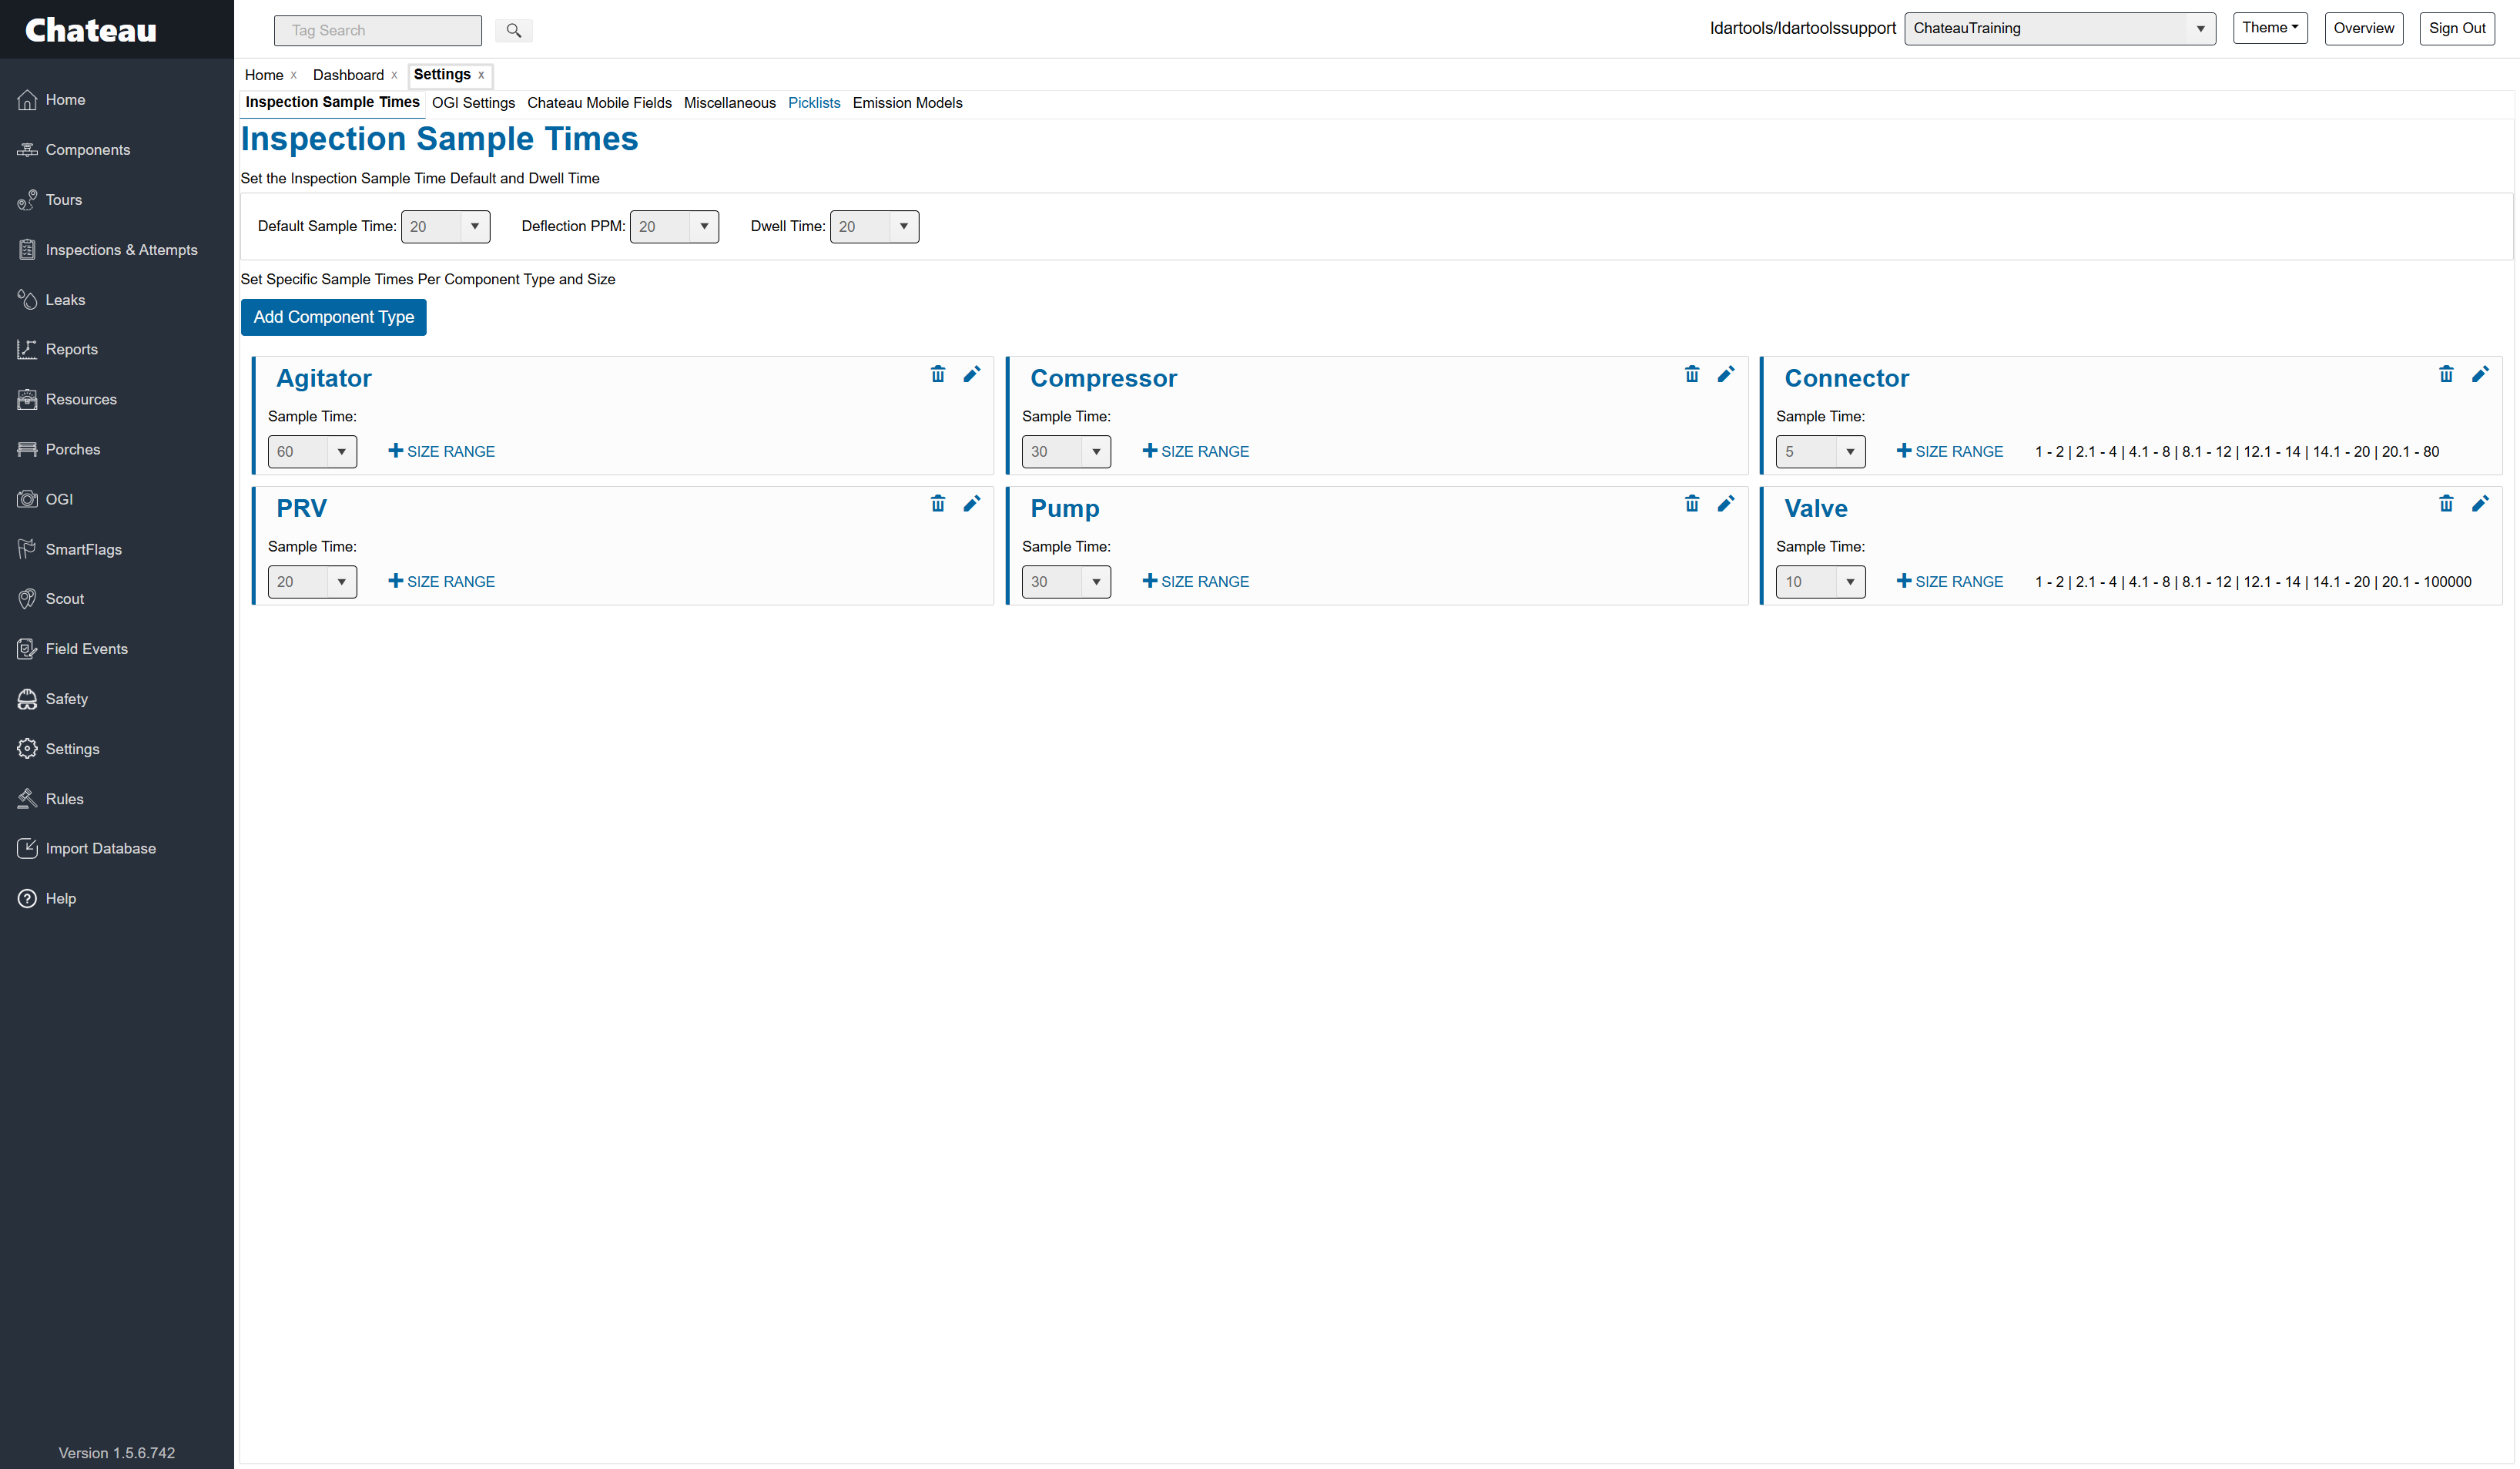
Task: Edit the Valve component type
Action: point(2480,504)
